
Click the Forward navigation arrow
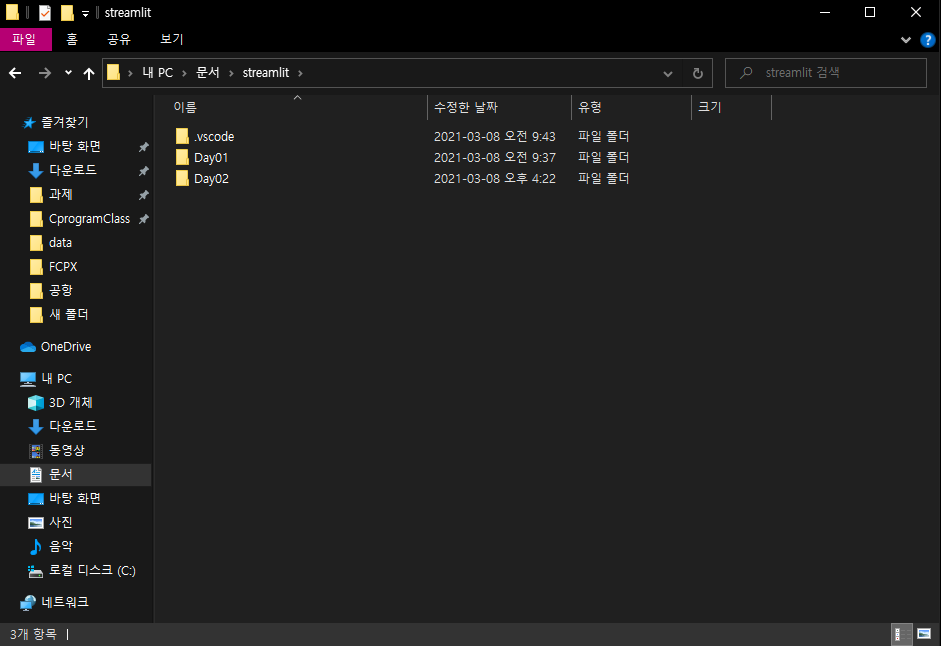(x=45, y=73)
